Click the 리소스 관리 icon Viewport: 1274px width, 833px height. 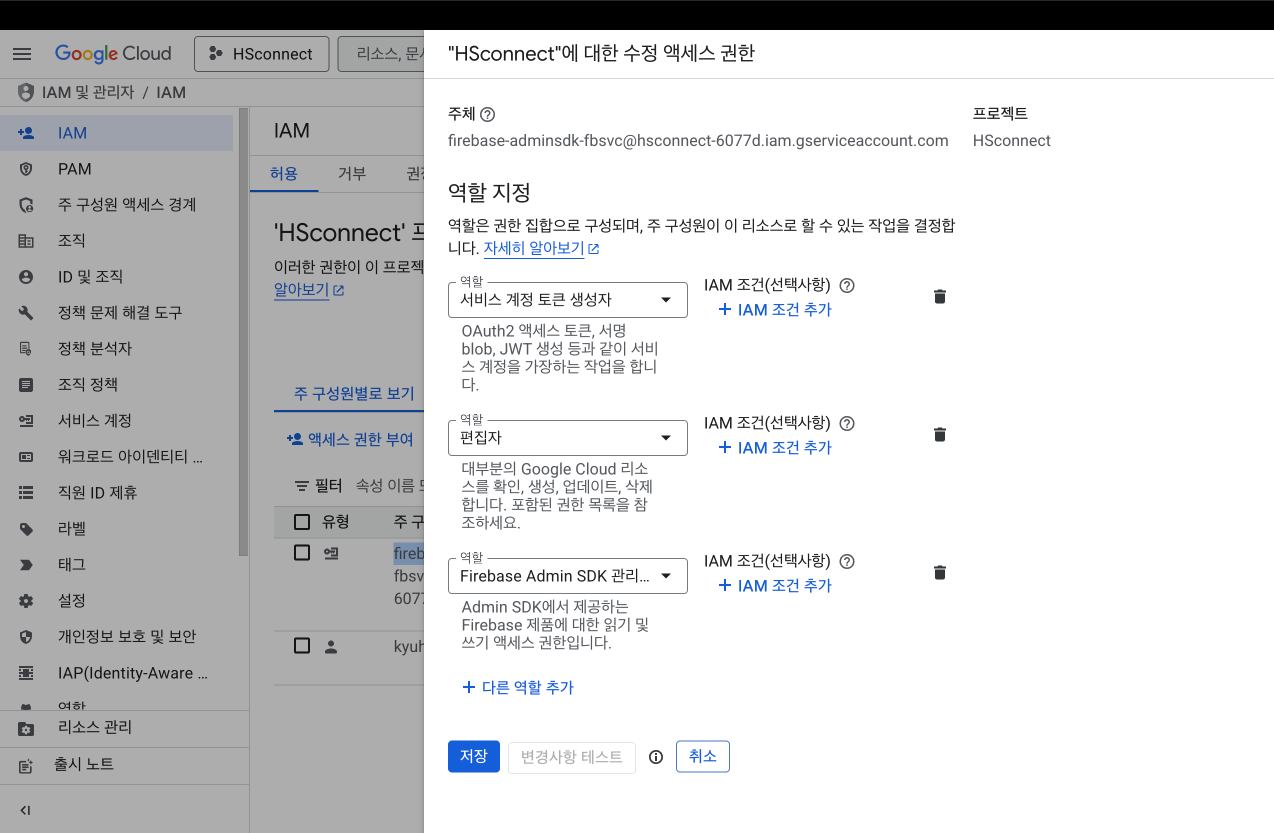[x=26, y=728]
